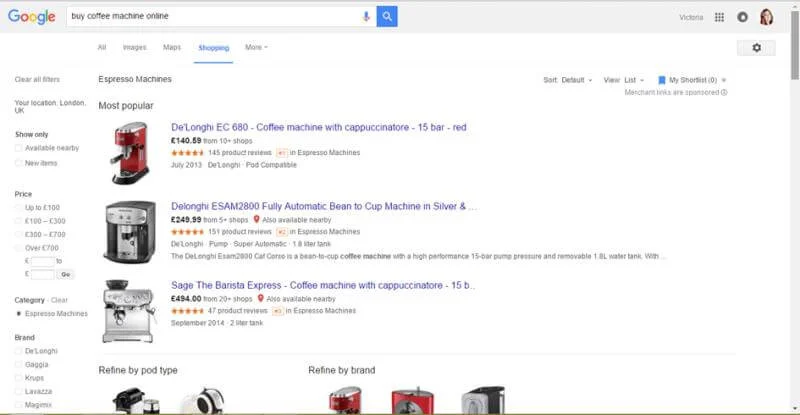This screenshot has width=800, height=415.
Task: Click the star rating of De'Longhi EC 680
Action: coord(187,153)
